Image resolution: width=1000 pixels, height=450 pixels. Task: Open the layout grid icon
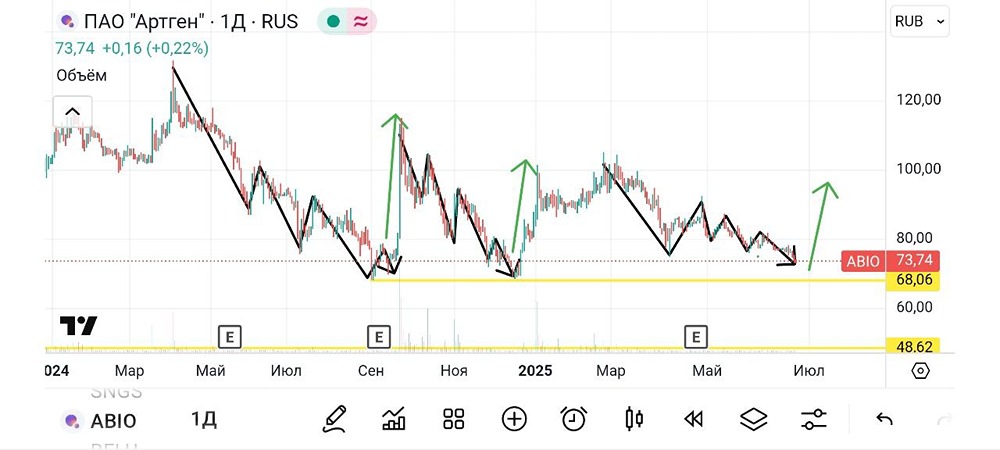[453, 419]
